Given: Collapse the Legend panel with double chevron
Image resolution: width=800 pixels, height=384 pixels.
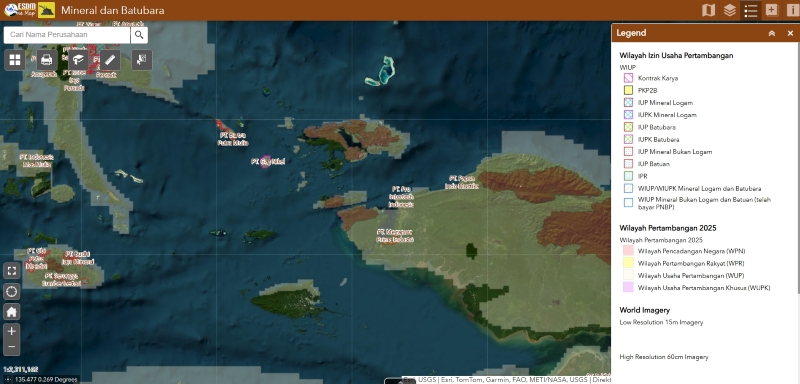Looking at the screenshot, I should tap(772, 33).
